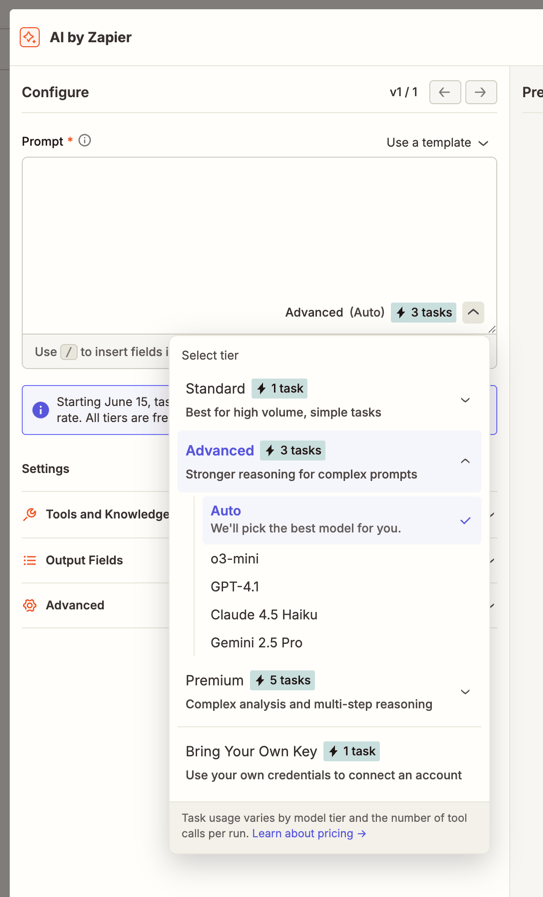Click the Configure heading
The height and width of the screenshot is (897, 543).
click(56, 92)
